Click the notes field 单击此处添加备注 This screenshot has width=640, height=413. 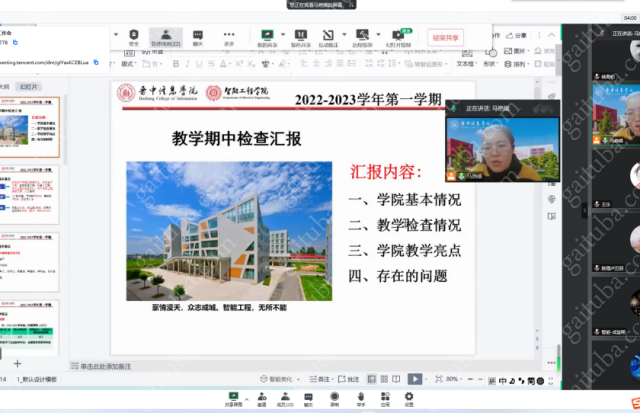(x=105, y=366)
